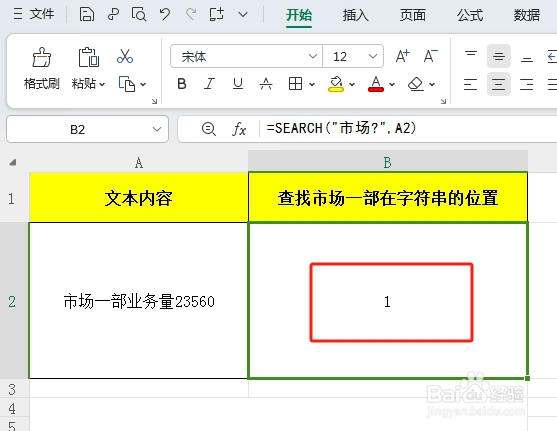
Task: Click the eraser clear formatting icon
Action: click(416, 84)
